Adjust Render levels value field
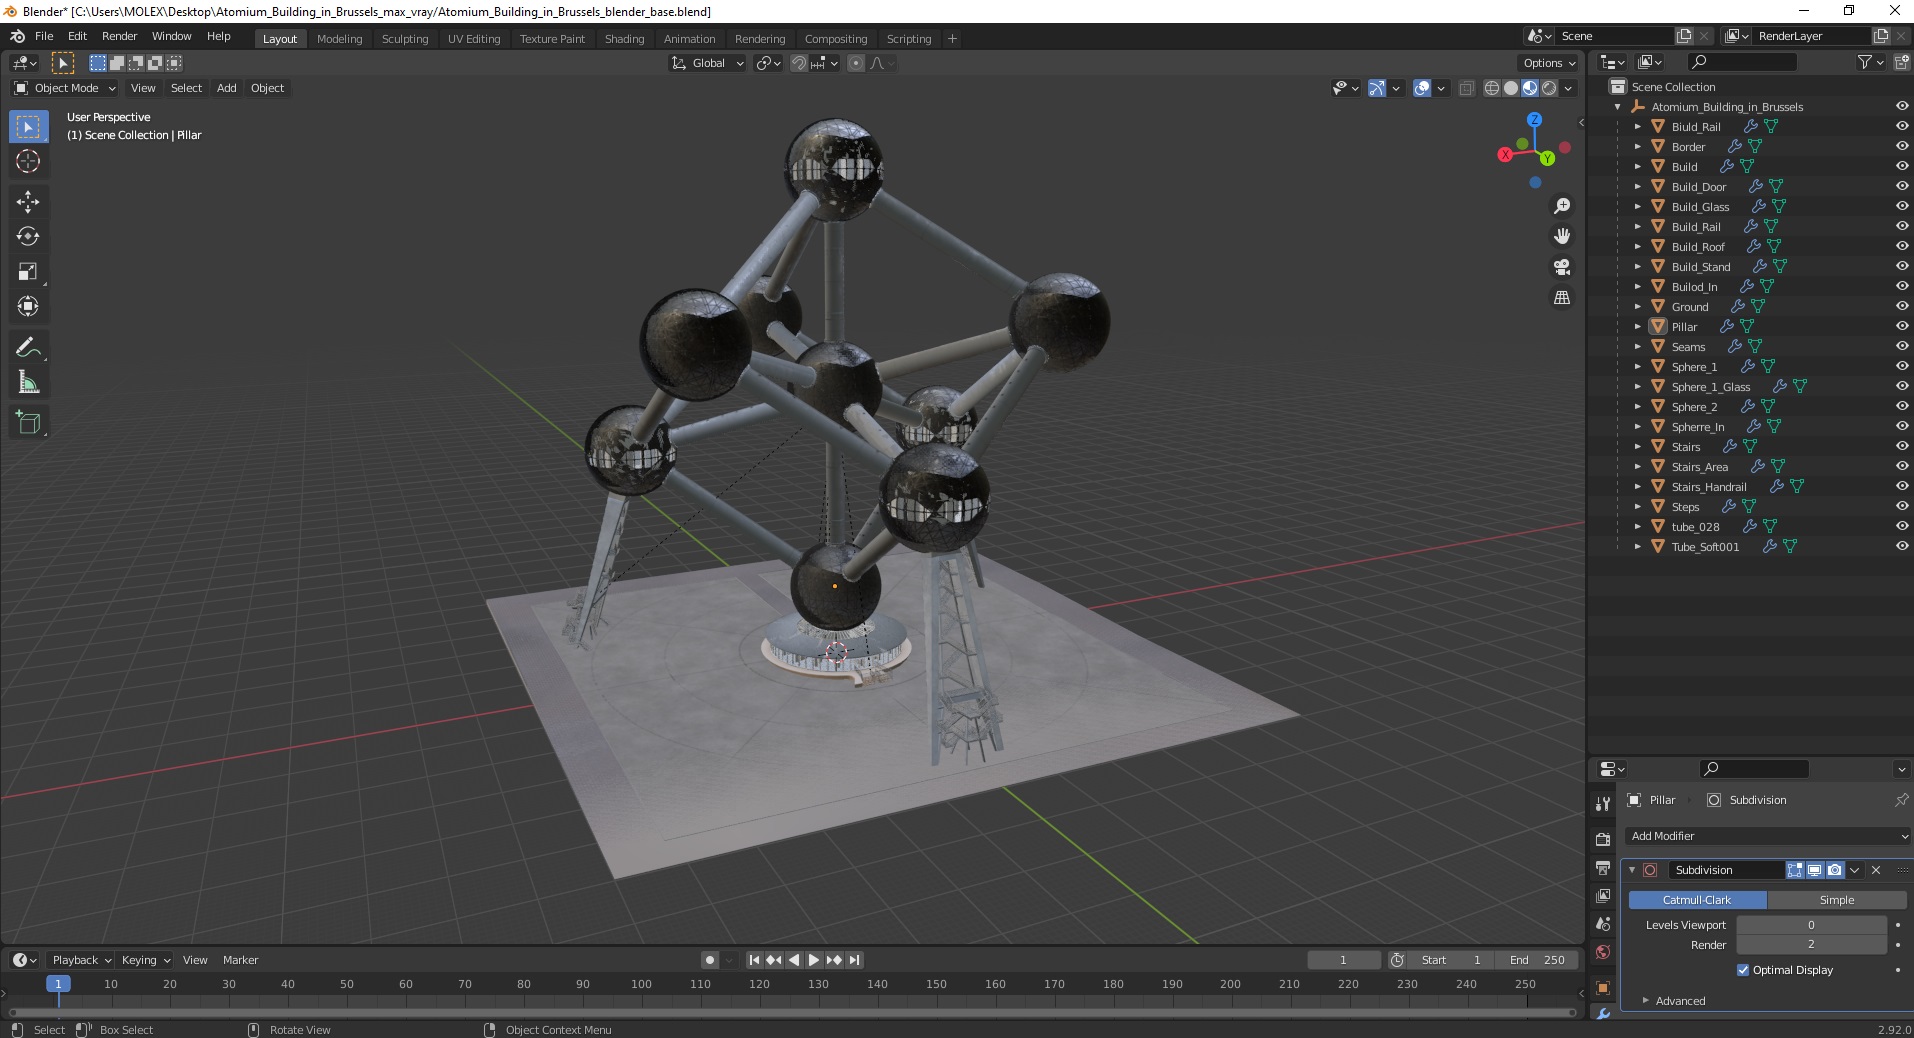This screenshot has height=1038, width=1914. 1811,944
